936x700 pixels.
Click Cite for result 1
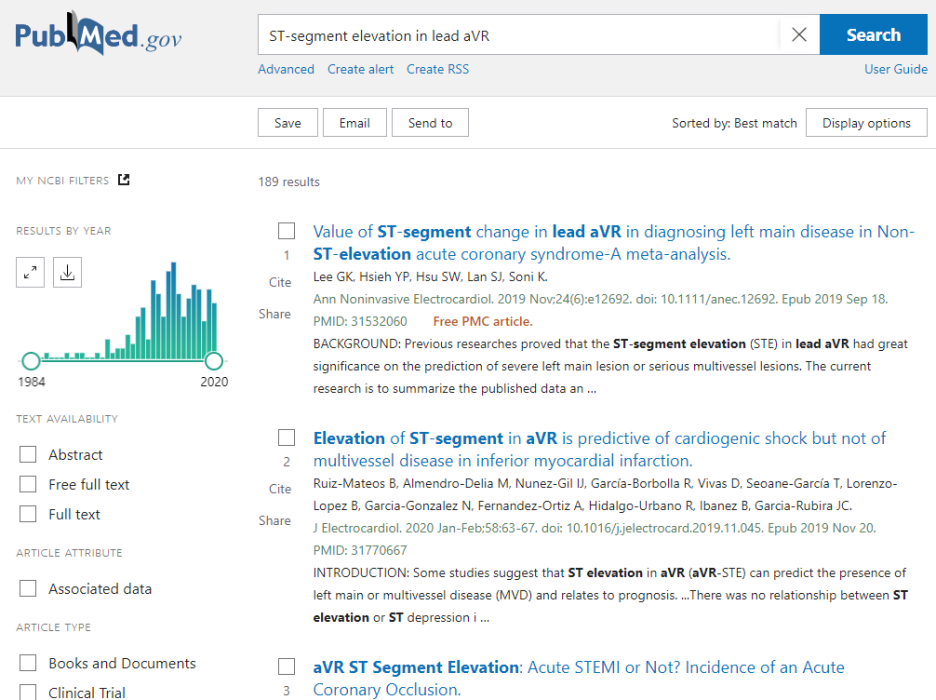coord(280,282)
